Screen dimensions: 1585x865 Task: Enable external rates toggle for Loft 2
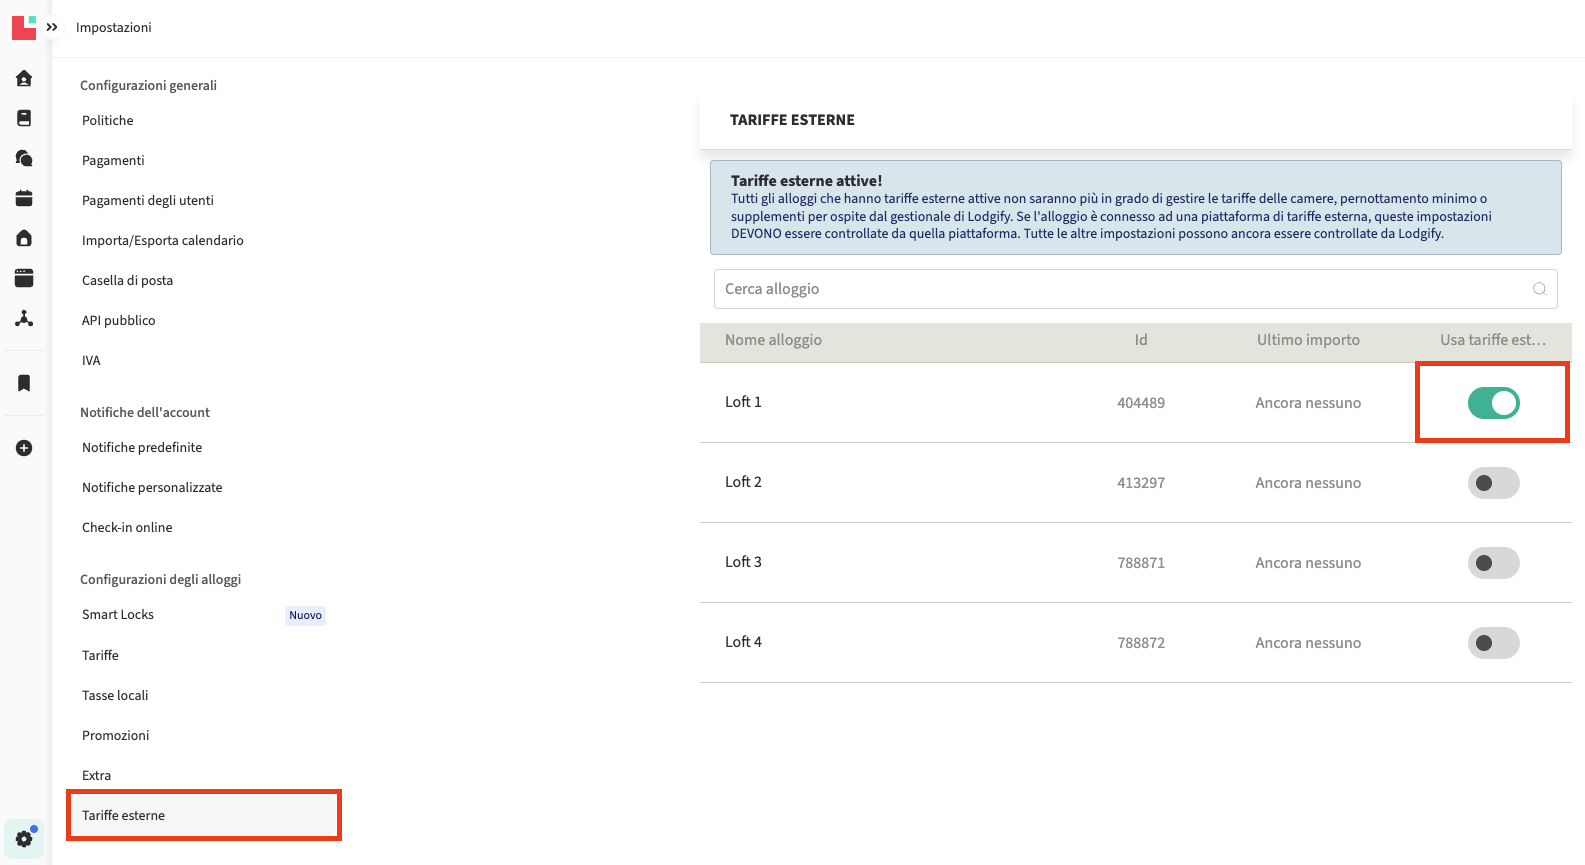1493,483
